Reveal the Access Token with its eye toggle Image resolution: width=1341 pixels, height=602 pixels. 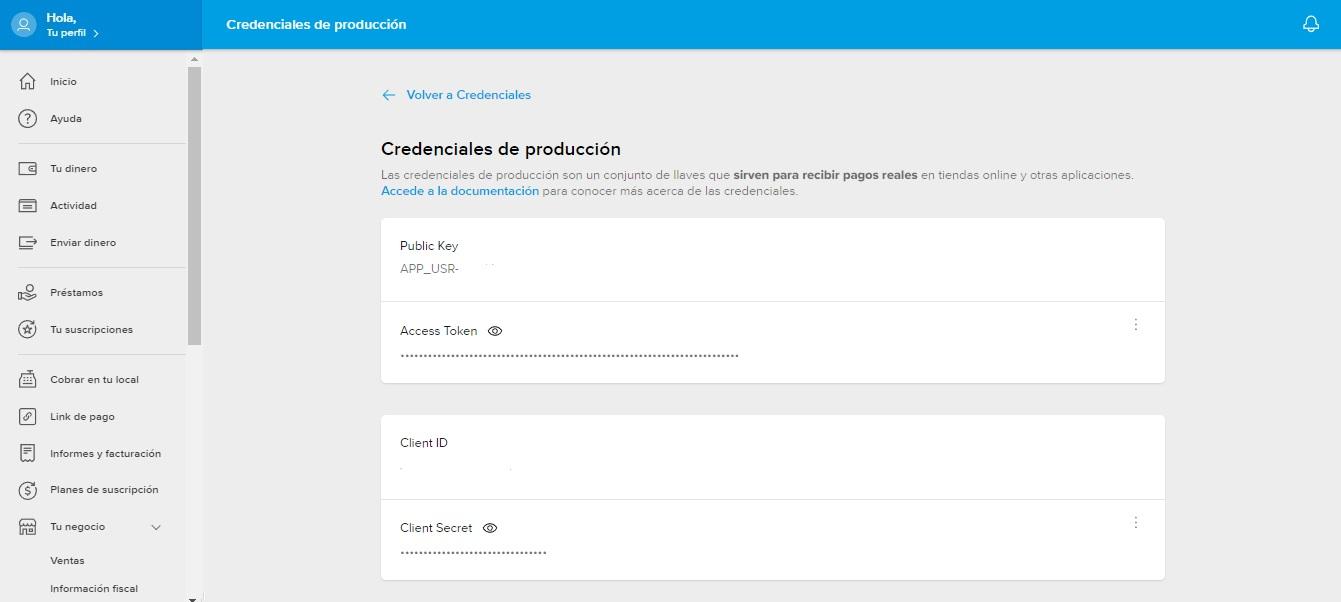pyautogui.click(x=495, y=330)
